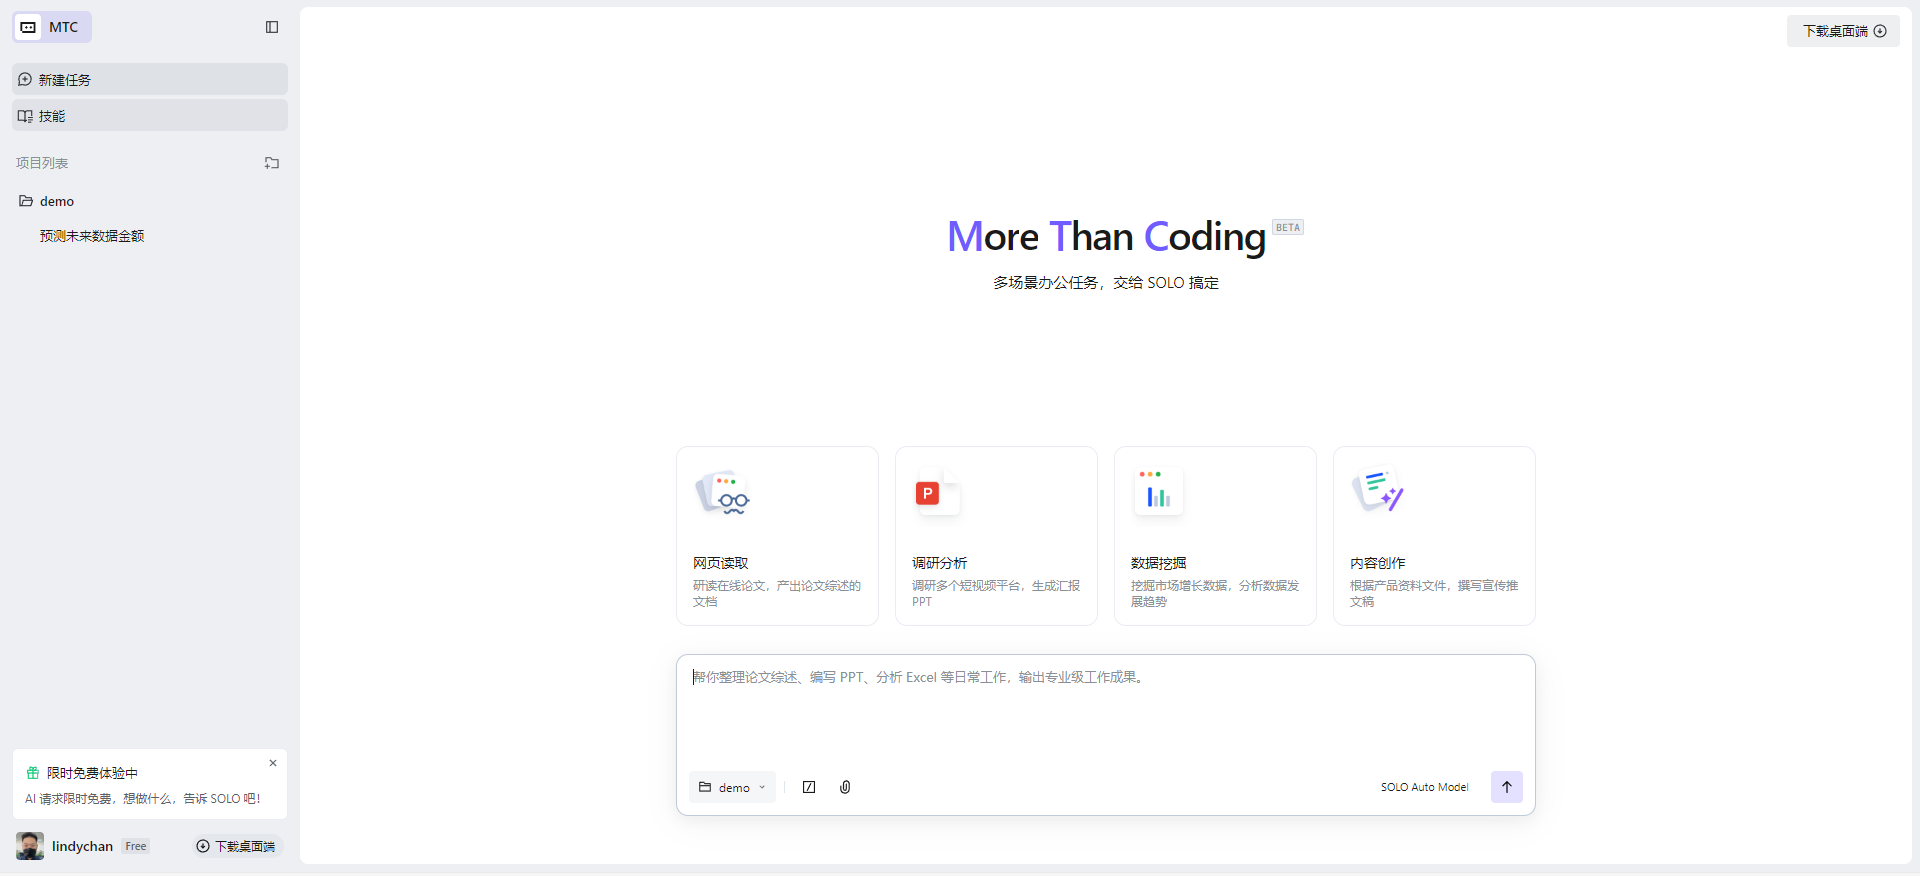
Task: Collapse the left sidebar panel
Action: pos(272,27)
